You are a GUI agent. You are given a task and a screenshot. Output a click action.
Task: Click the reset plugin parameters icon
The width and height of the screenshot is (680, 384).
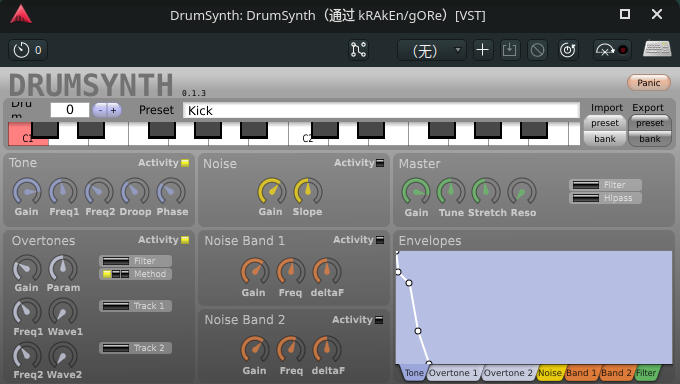click(568, 50)
